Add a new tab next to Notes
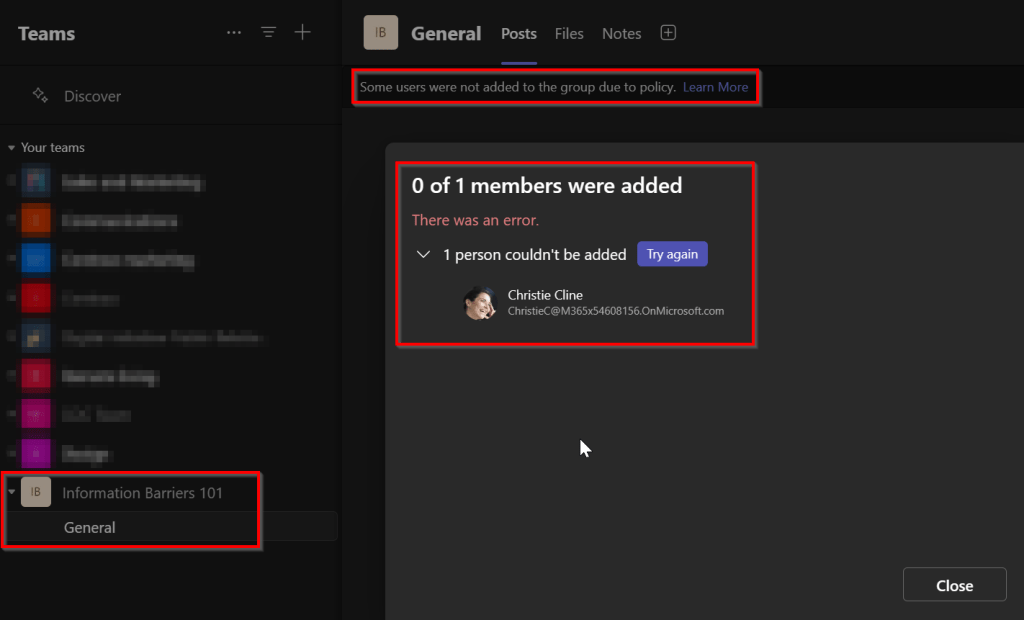Image resolution: width=1024 pixels, height=620 pixels. [668, 33]
